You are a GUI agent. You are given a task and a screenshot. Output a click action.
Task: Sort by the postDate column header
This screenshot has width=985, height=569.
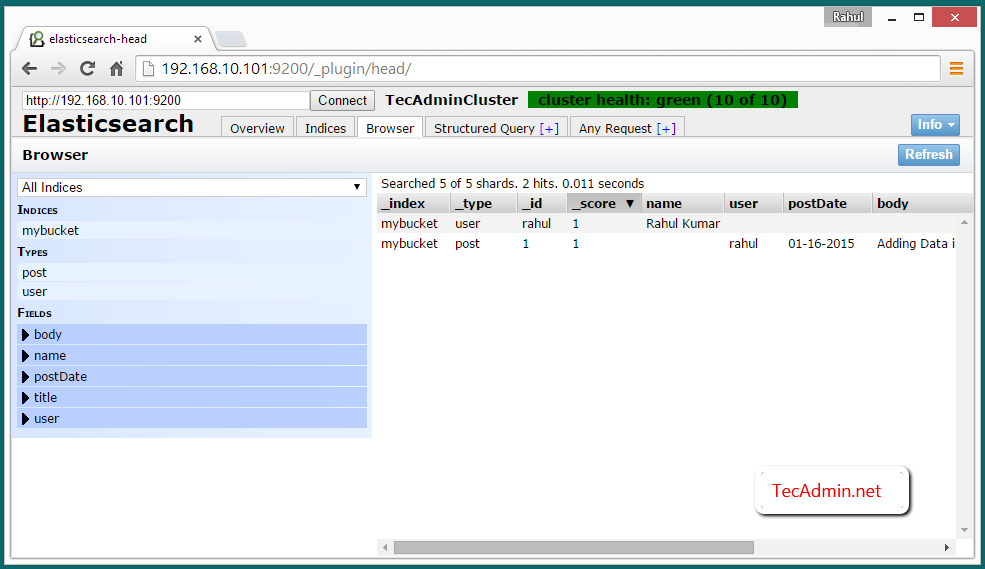click(827, 203)
